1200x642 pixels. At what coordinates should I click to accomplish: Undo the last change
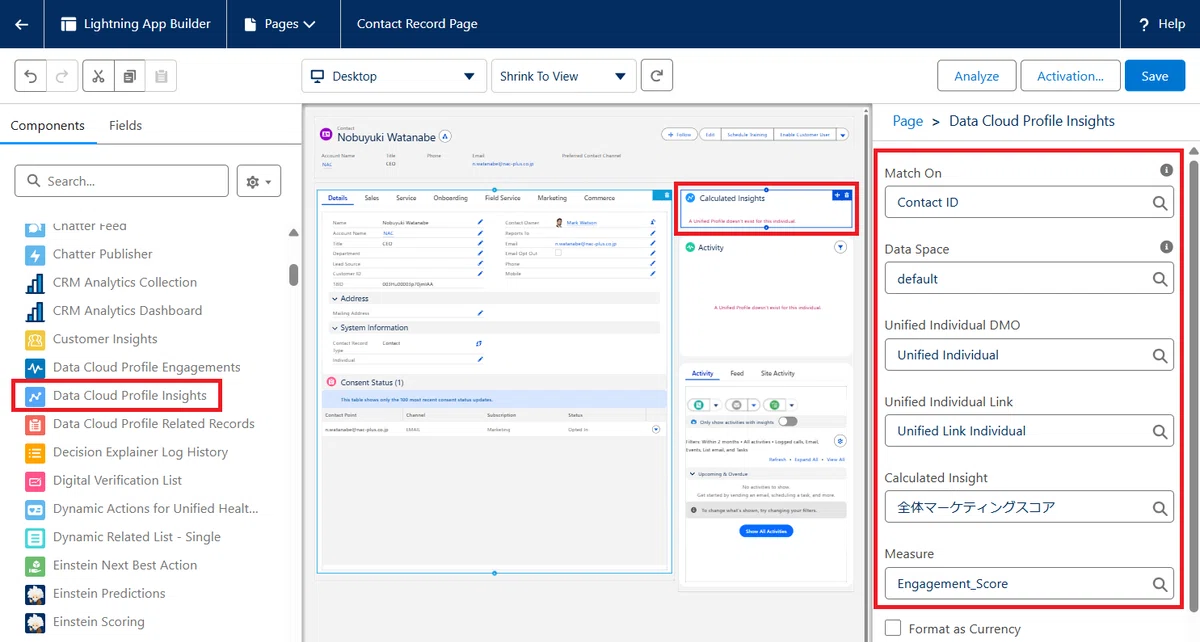(x=32, y=76)
